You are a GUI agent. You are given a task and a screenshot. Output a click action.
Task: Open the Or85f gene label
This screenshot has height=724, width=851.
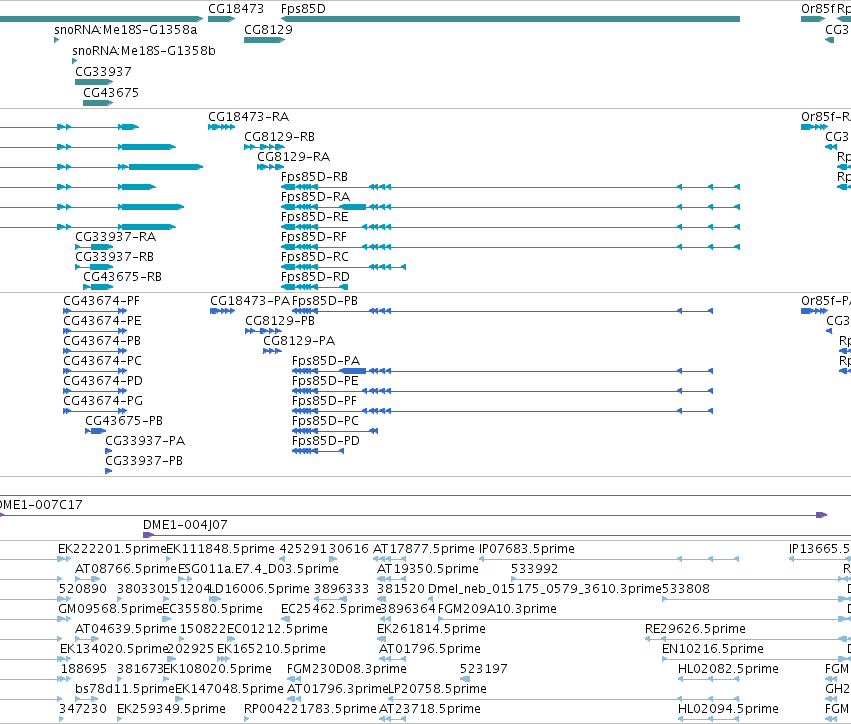point(817,9)
